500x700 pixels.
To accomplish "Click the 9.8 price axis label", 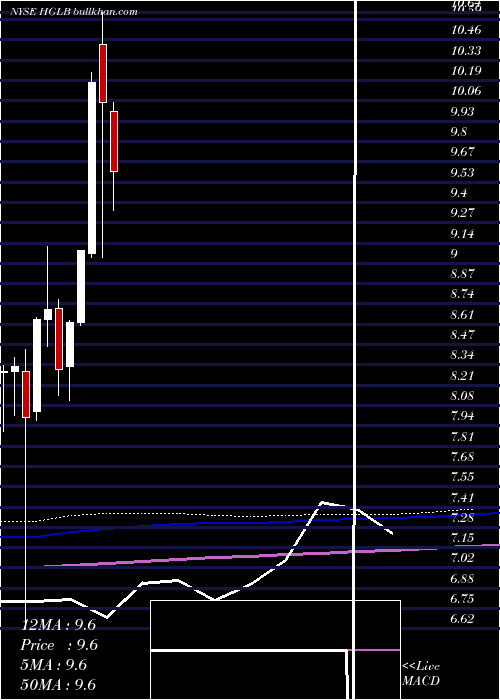I will (459, 132).
